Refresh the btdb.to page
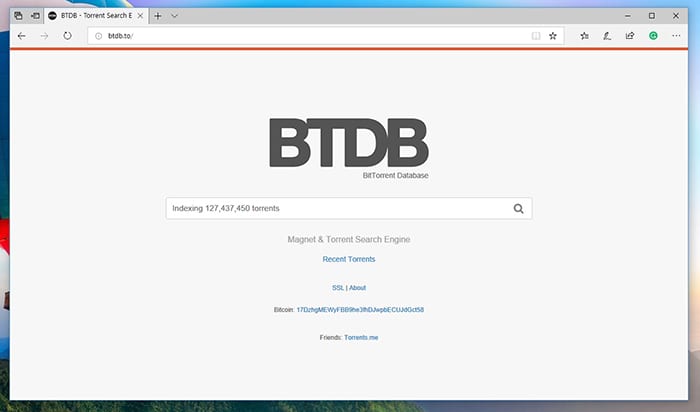The height and width of the screenshot is (412, 700). tap(67, 36)
